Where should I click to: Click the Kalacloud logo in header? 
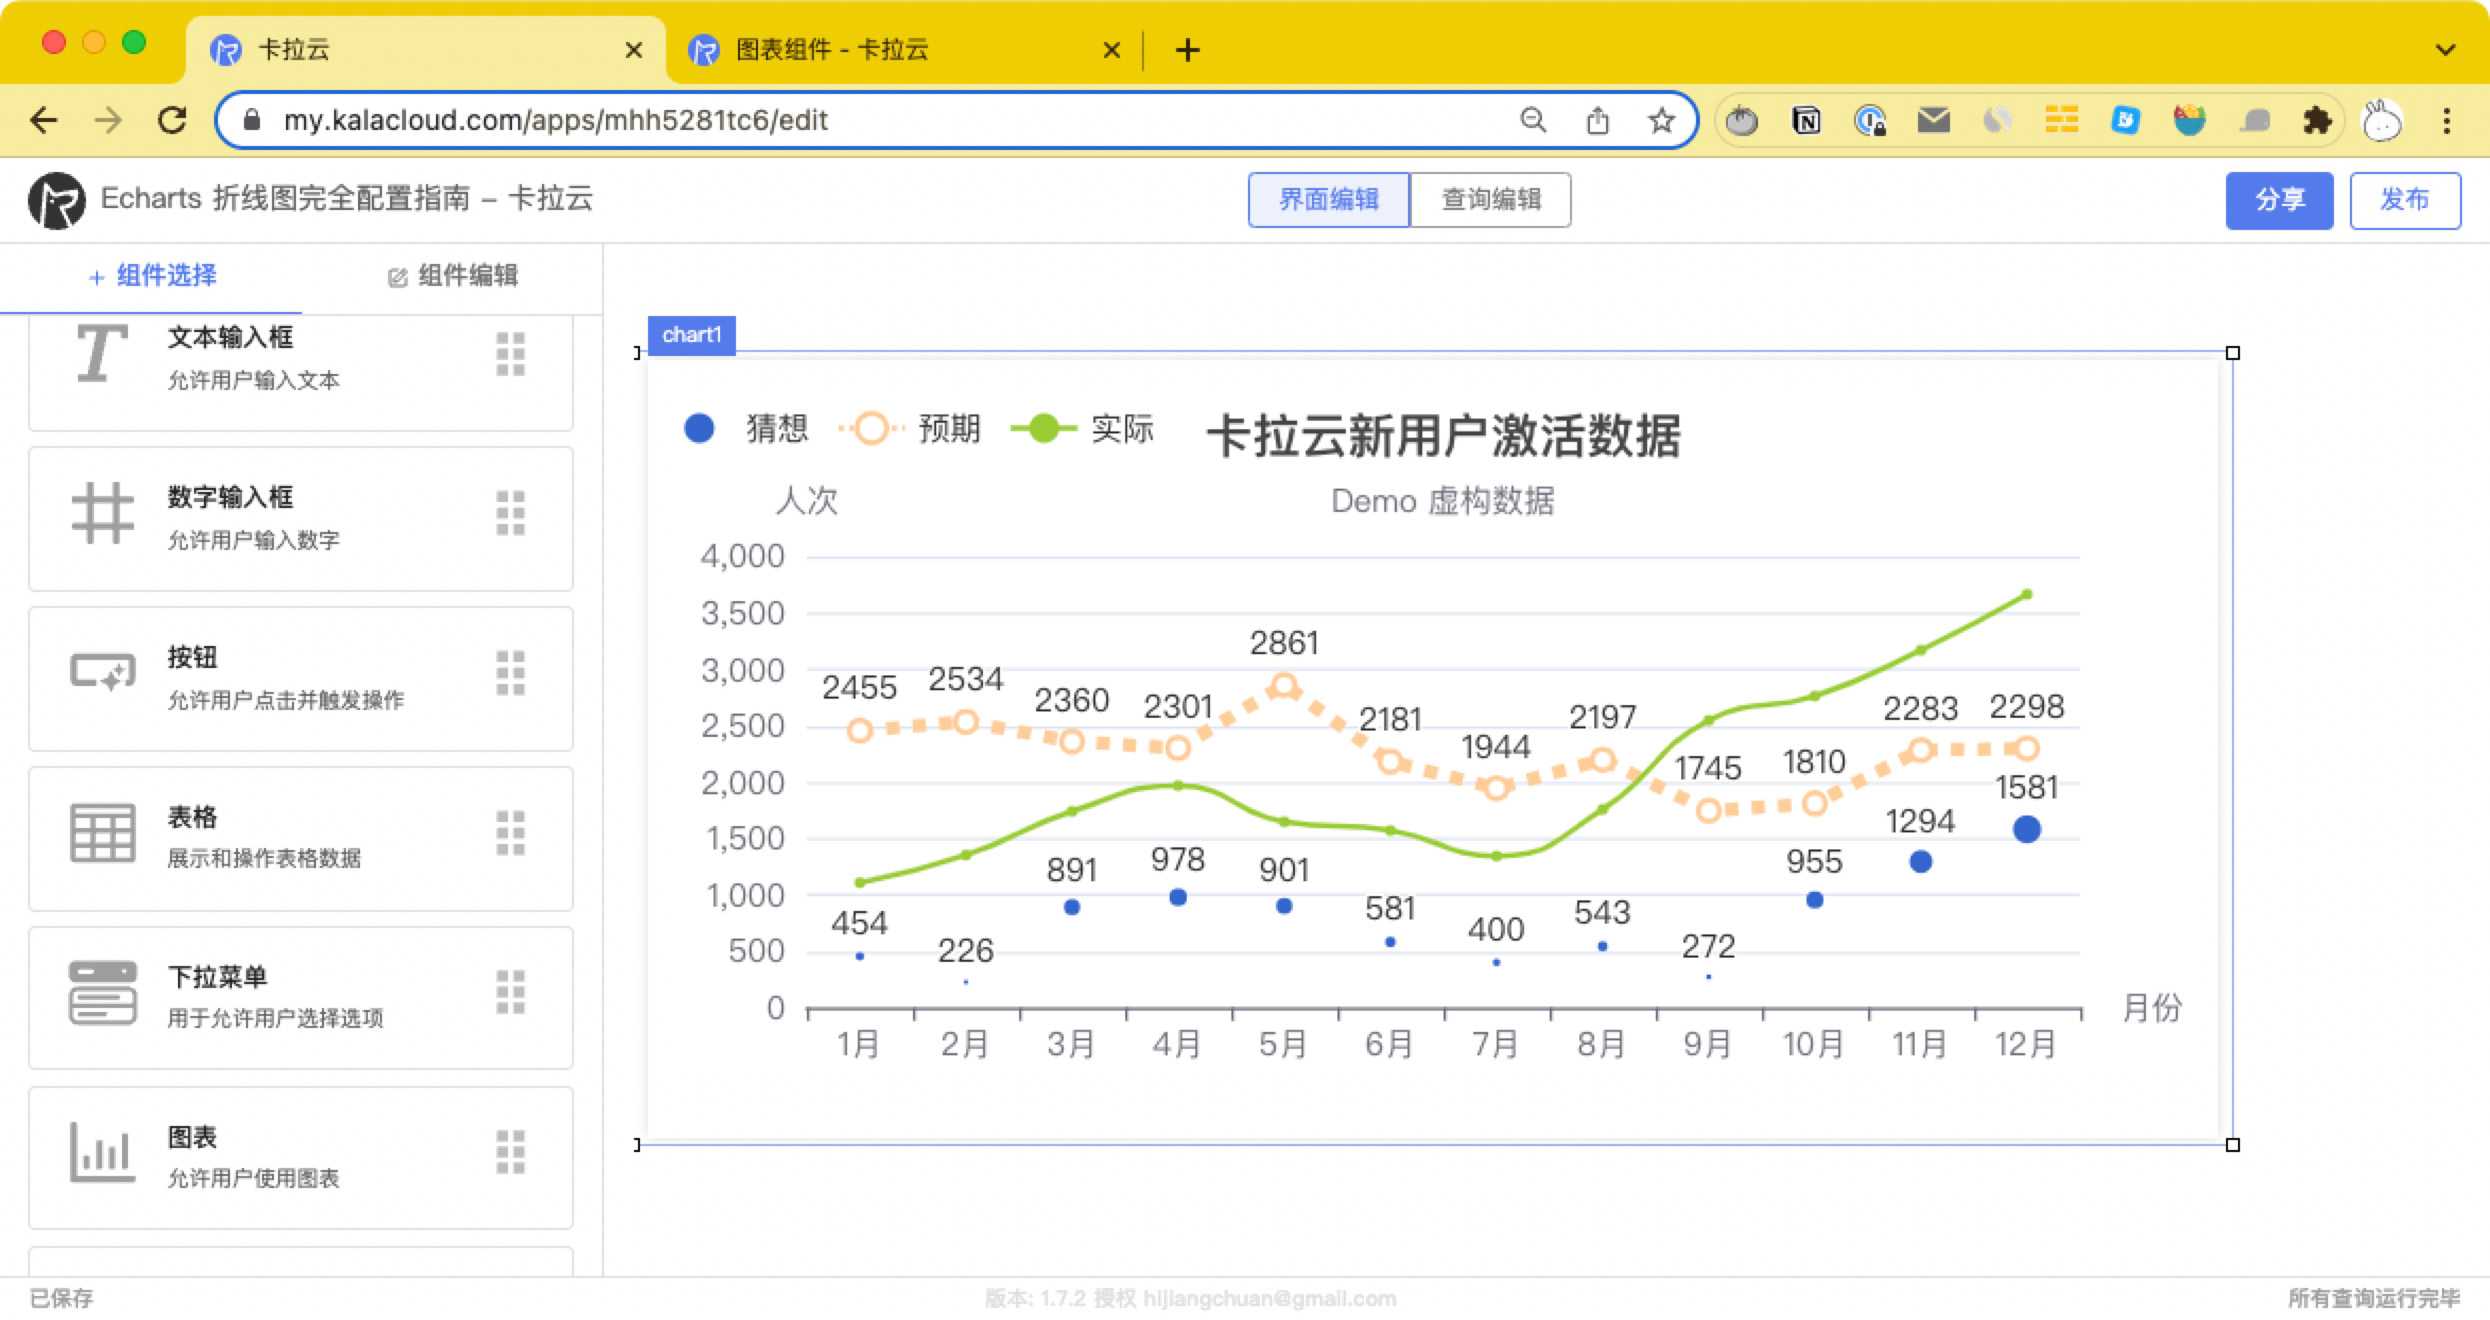click(x=56, y=200)
